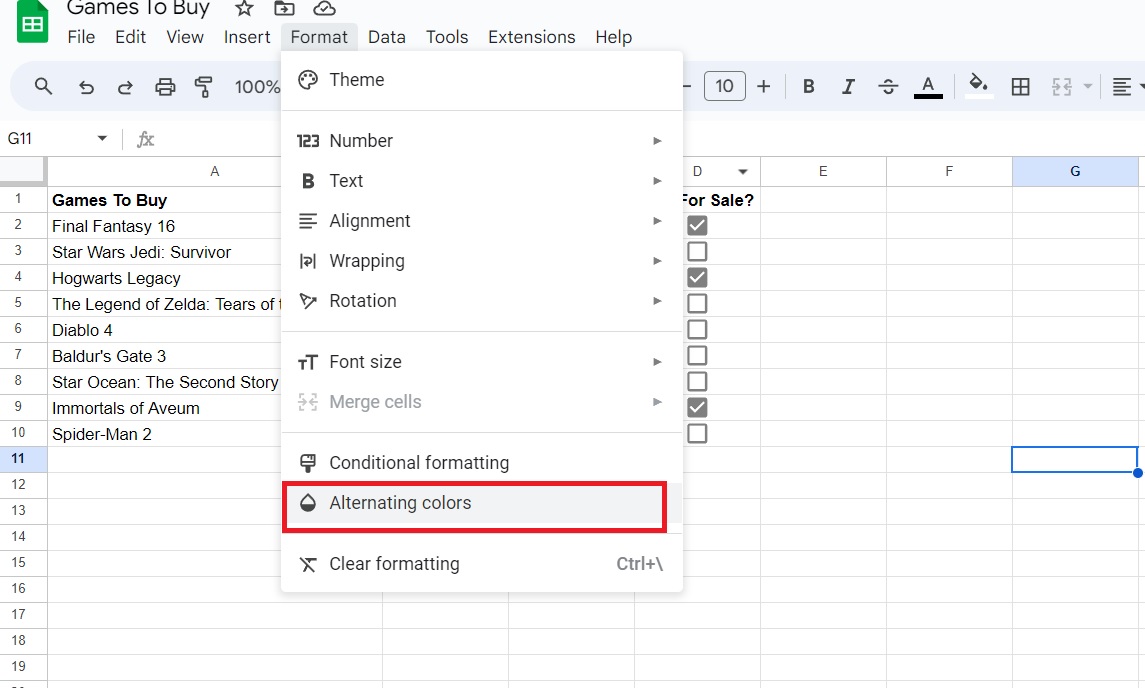
Task: Rename the Games To Buy document title
Action: [x=138, y=9]
